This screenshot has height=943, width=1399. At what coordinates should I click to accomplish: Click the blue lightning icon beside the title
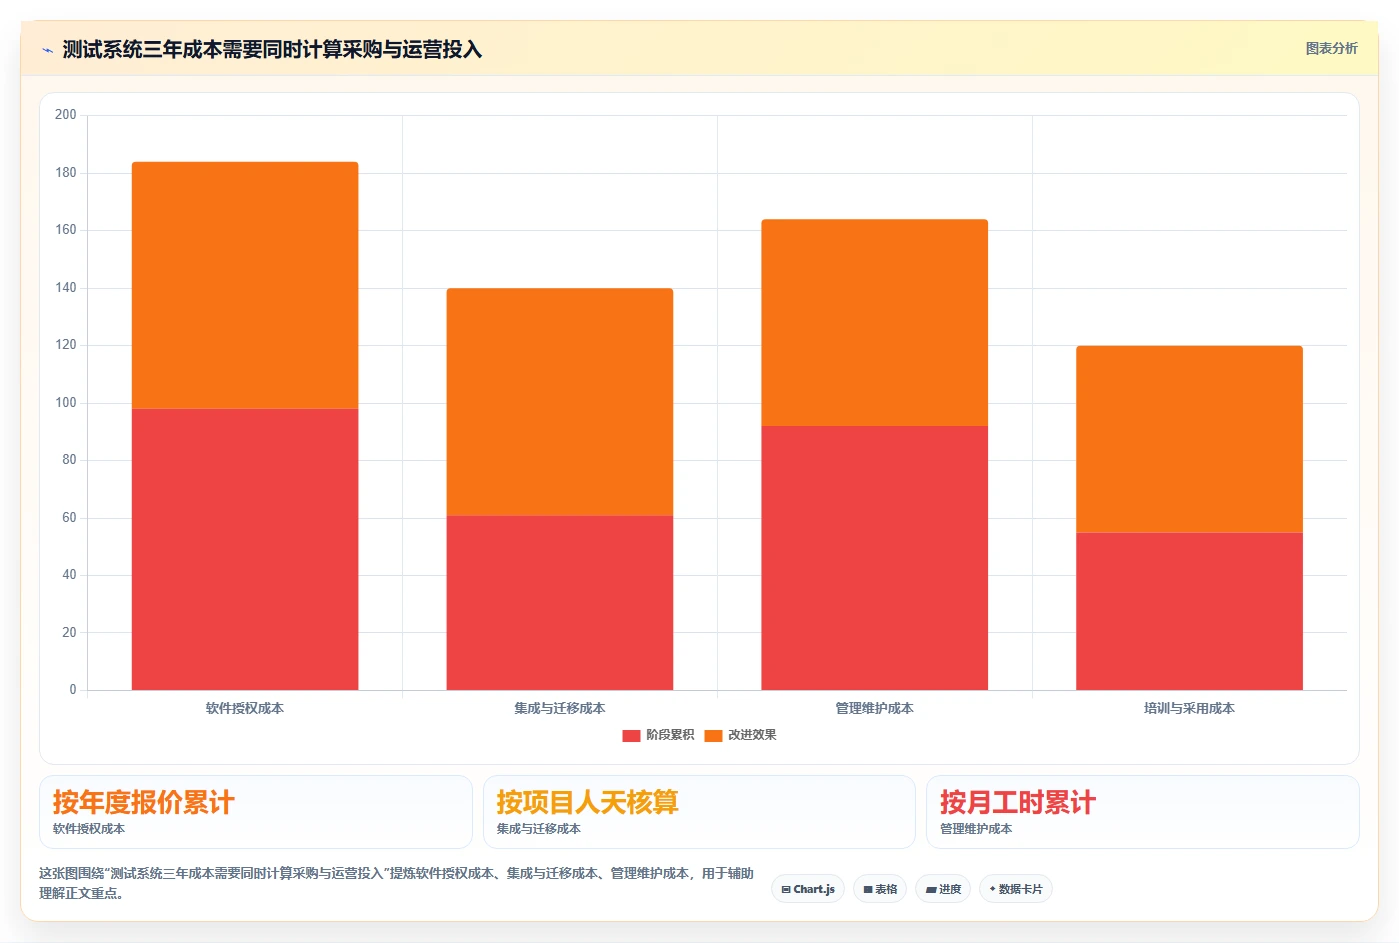click(47, 50)
